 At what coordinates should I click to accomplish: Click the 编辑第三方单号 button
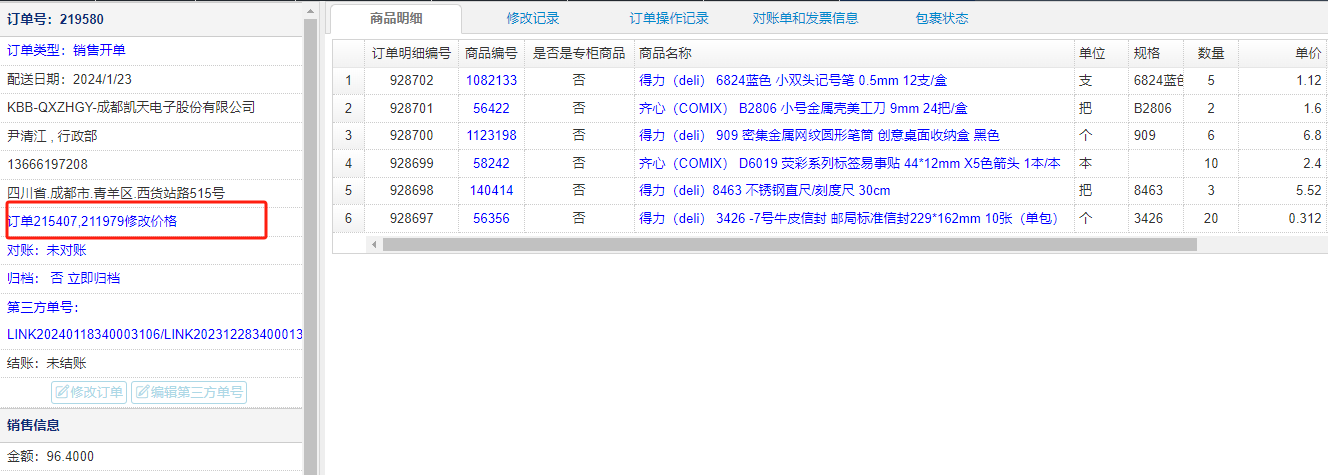point(188,392)
